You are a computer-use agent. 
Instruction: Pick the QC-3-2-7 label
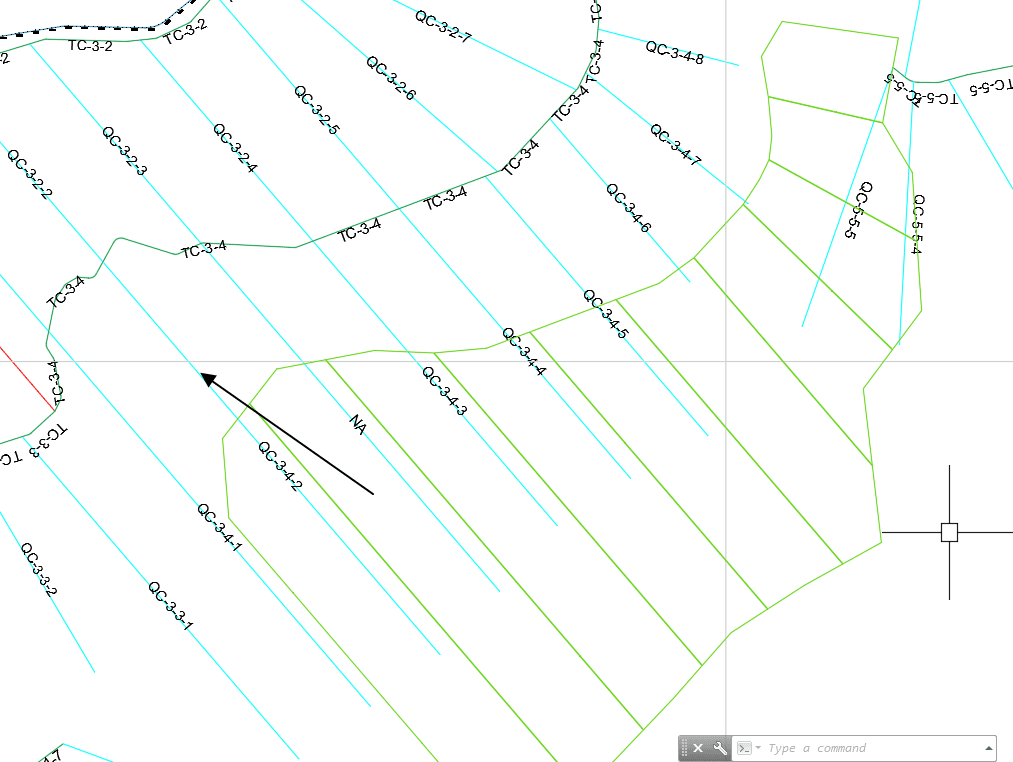(x=443, y=26)
